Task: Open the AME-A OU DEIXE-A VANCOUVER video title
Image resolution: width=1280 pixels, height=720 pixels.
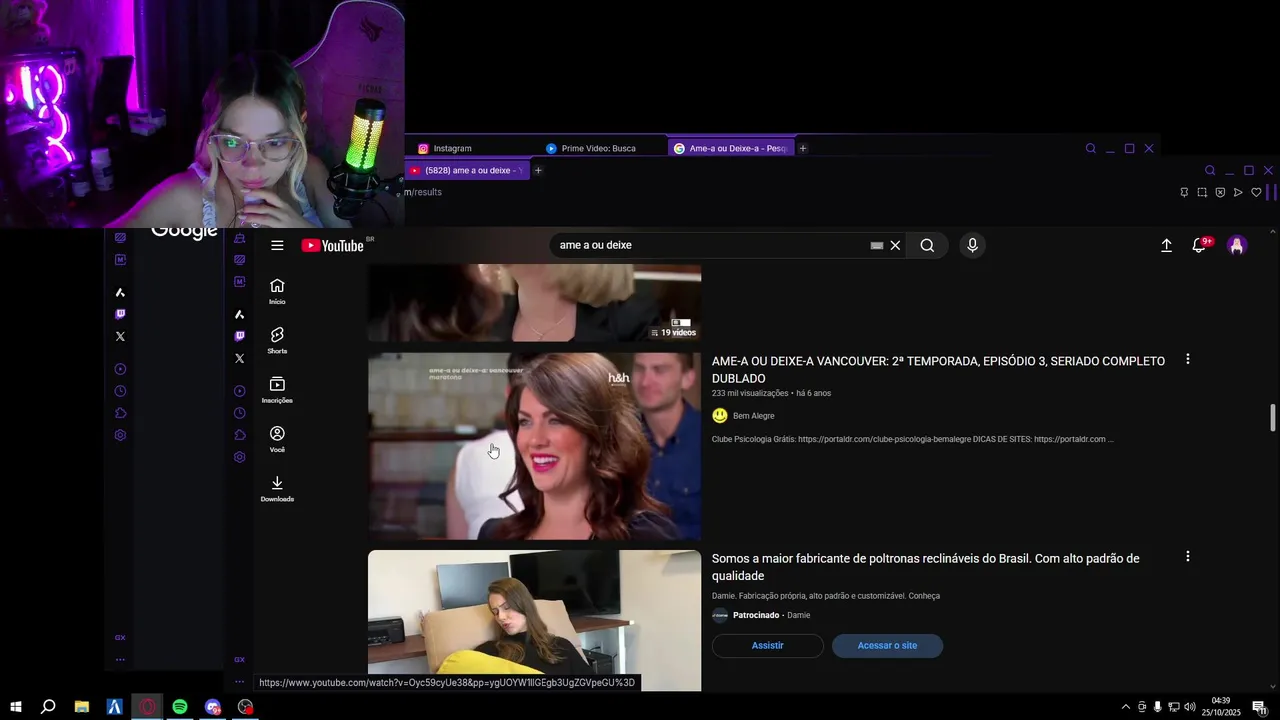Action: pyautogui.click(x=938, y=370)
